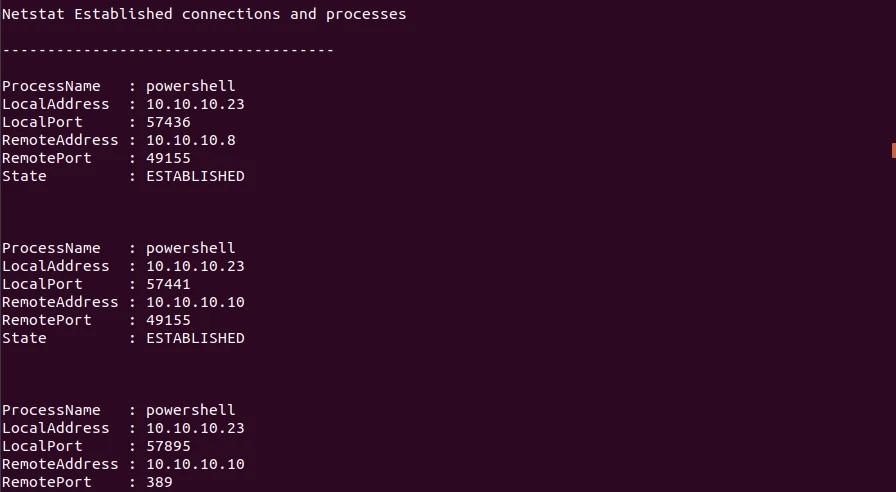This screenshot has width=896, height=492.
Task: Click the ProcessName label in first block
Action: coord(51,86)
